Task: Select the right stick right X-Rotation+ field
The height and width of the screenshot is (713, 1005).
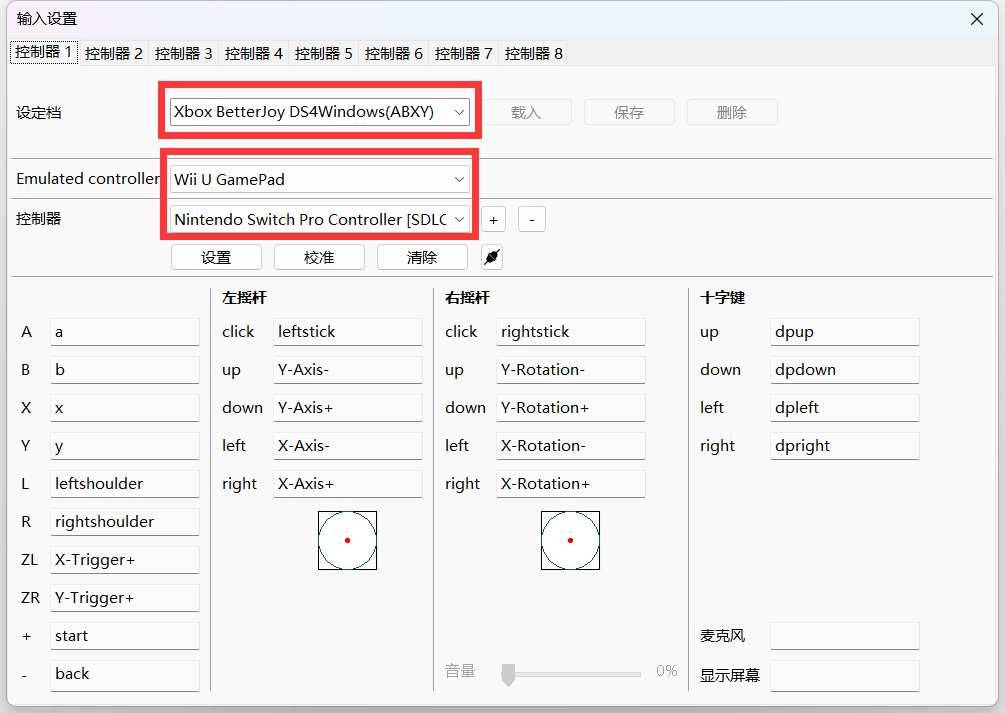Action: click(571, 484)
